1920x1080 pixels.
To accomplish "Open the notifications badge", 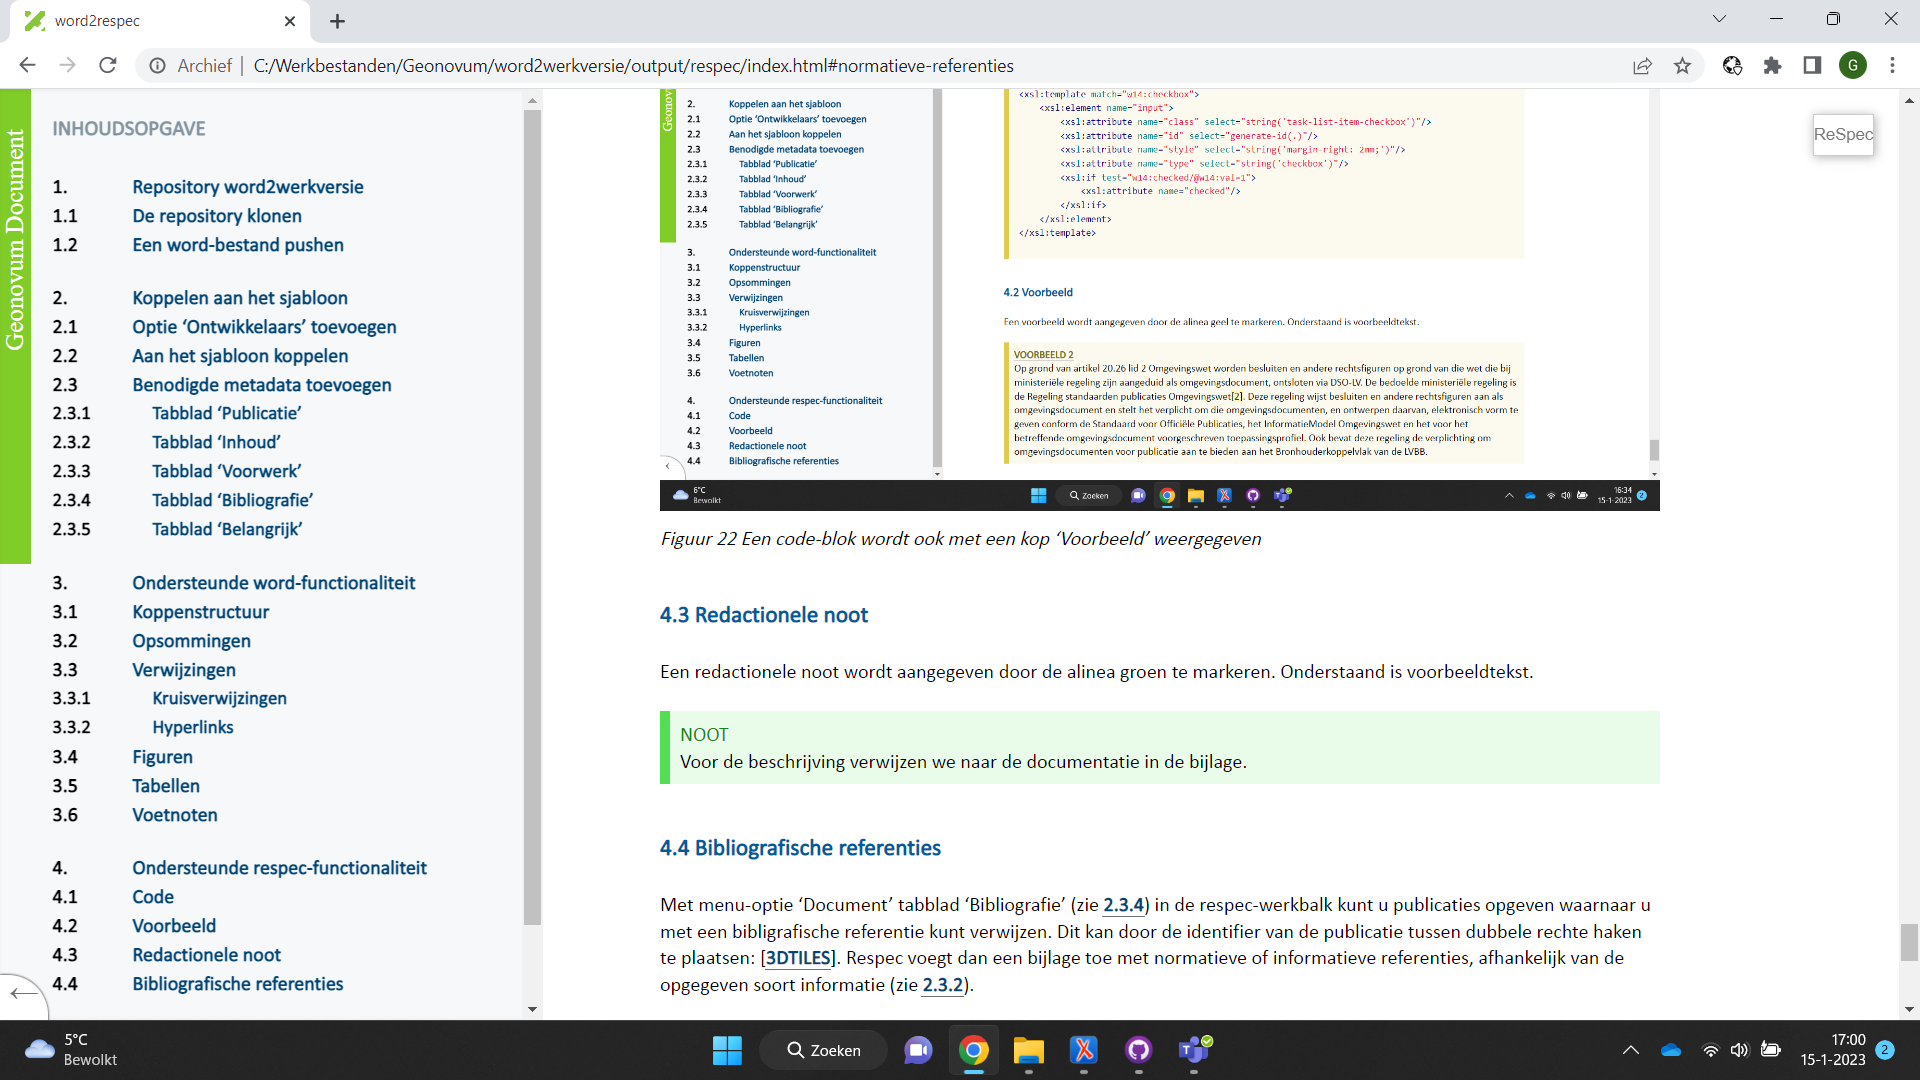I will tap(1885, 1050).
